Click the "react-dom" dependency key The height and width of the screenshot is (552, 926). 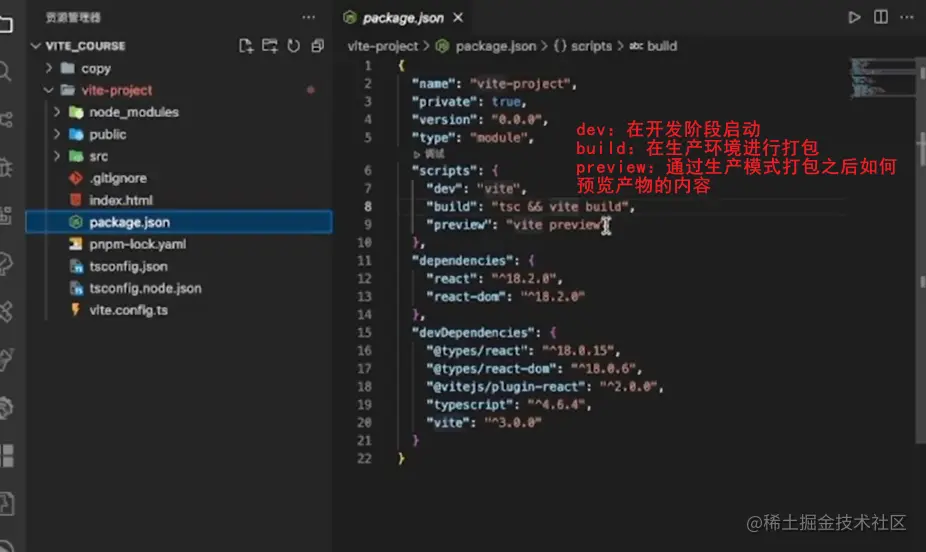[466, 296]
